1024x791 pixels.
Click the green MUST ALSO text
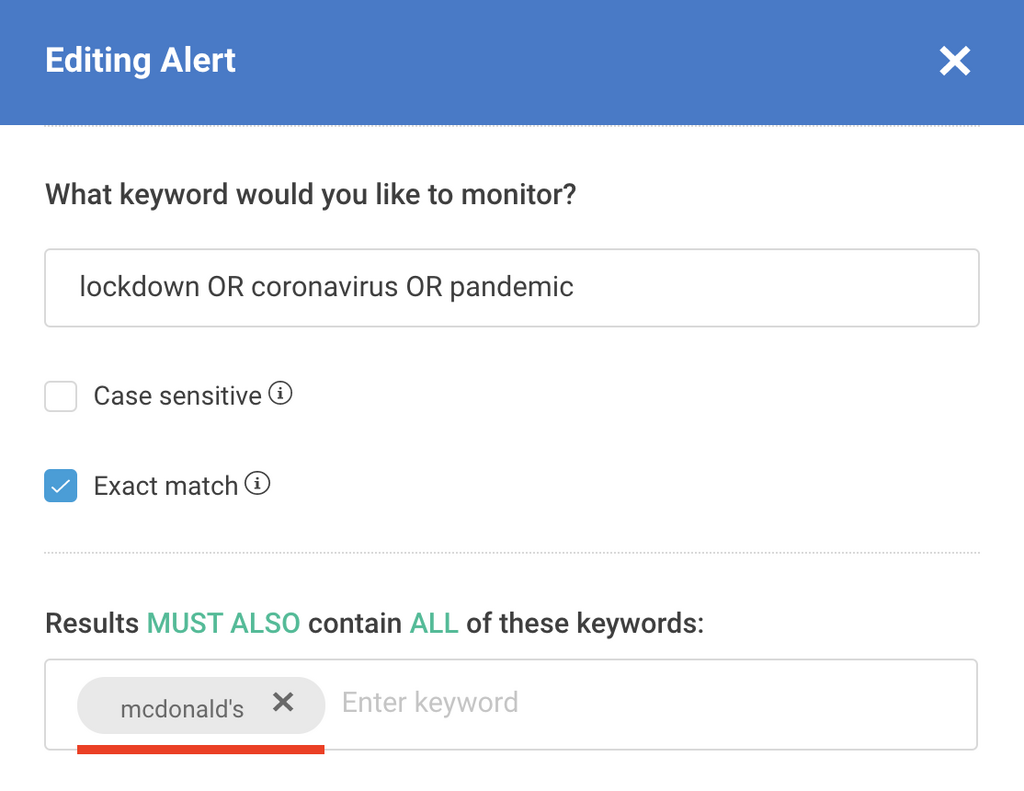click(223, 624)
